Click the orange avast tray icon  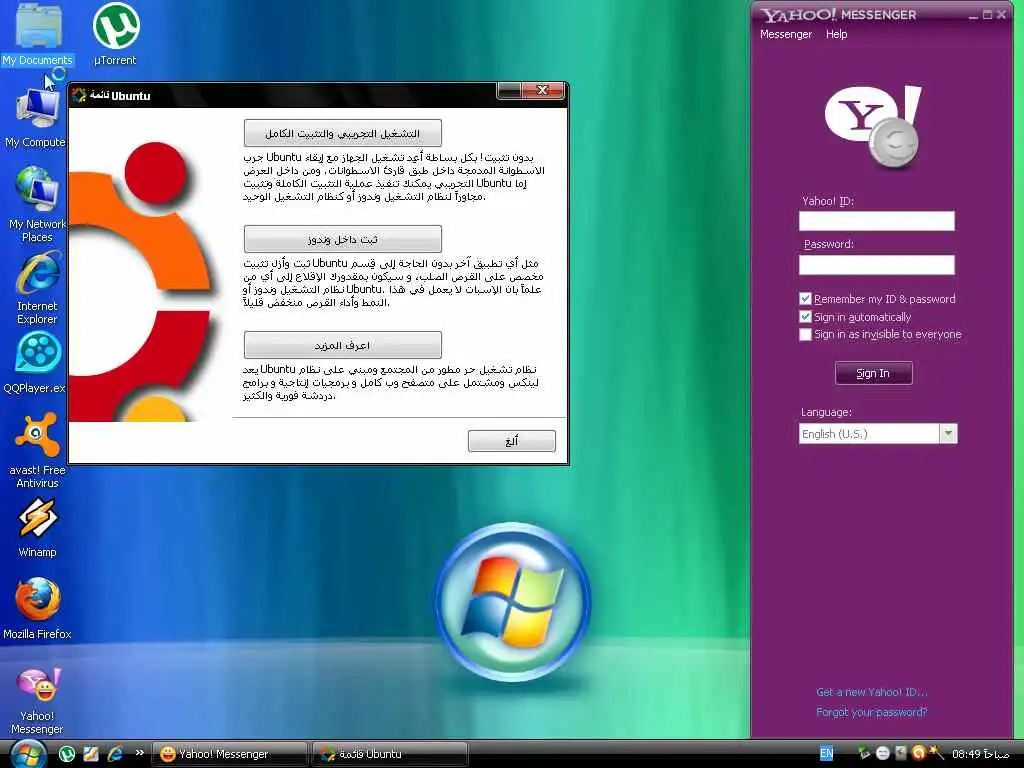918,753
